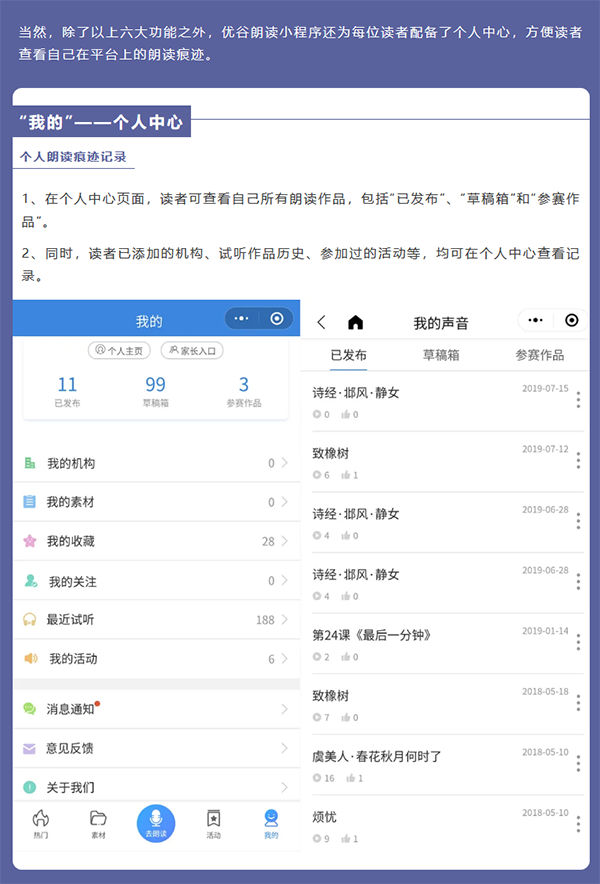Open more options for 第24课《最后一分钟》
The image size is (600, 884).
(578, 643)
